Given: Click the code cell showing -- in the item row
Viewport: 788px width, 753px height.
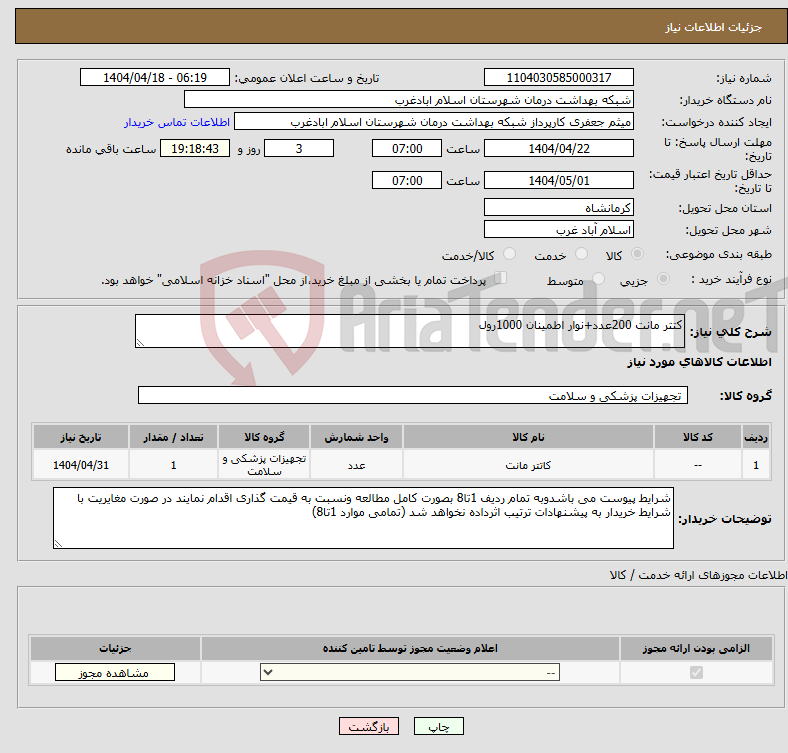Looking at the screenshot, I should point(698,465).
